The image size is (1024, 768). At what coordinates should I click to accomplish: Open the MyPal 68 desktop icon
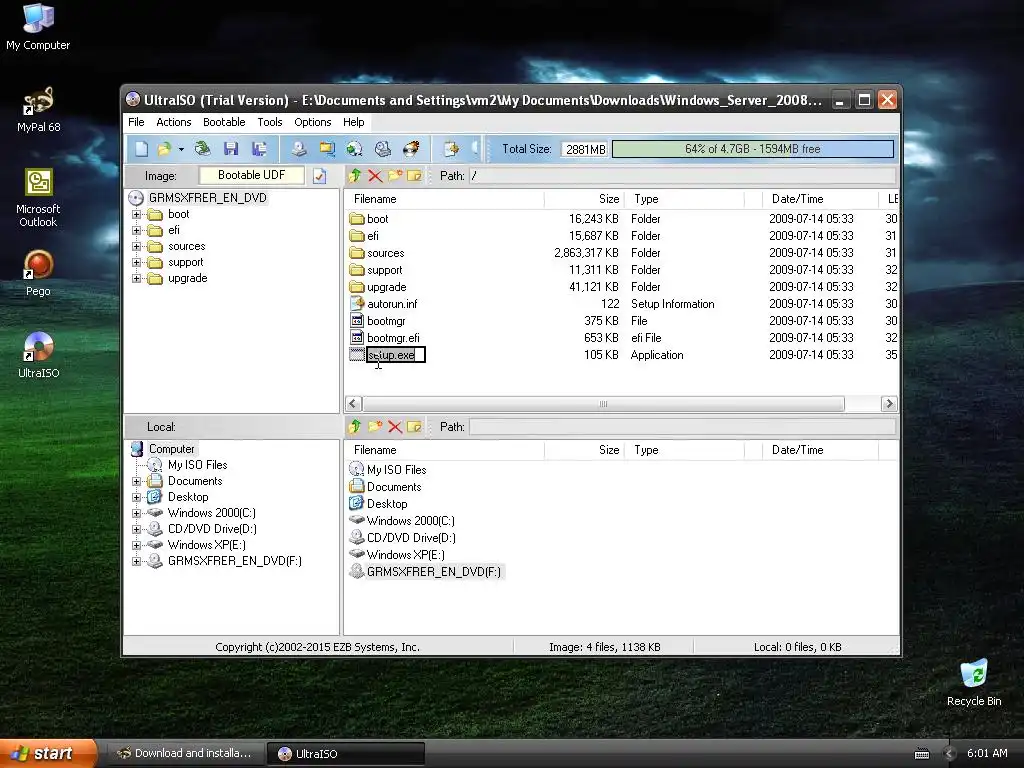point(38,108)
